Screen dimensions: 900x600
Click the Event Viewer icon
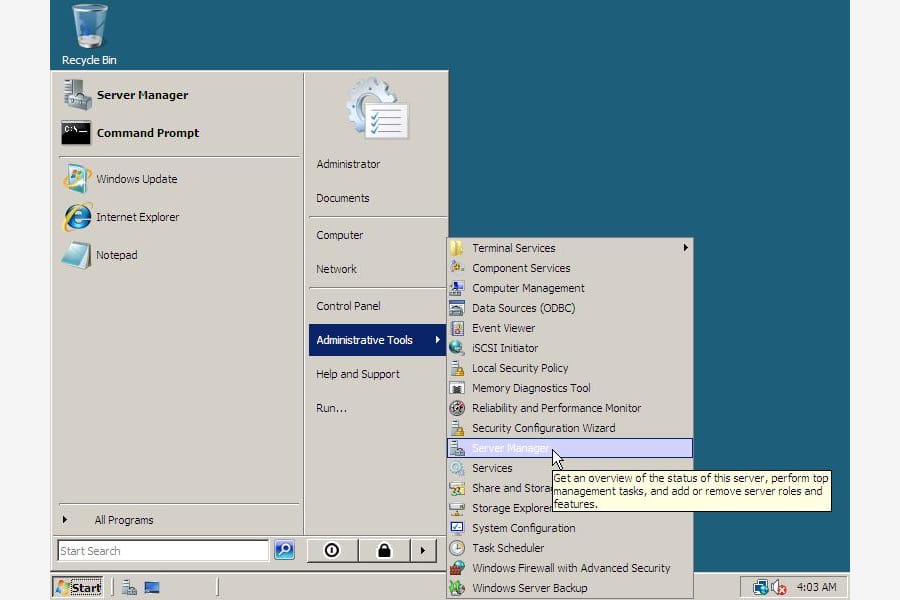pos(457,328)
